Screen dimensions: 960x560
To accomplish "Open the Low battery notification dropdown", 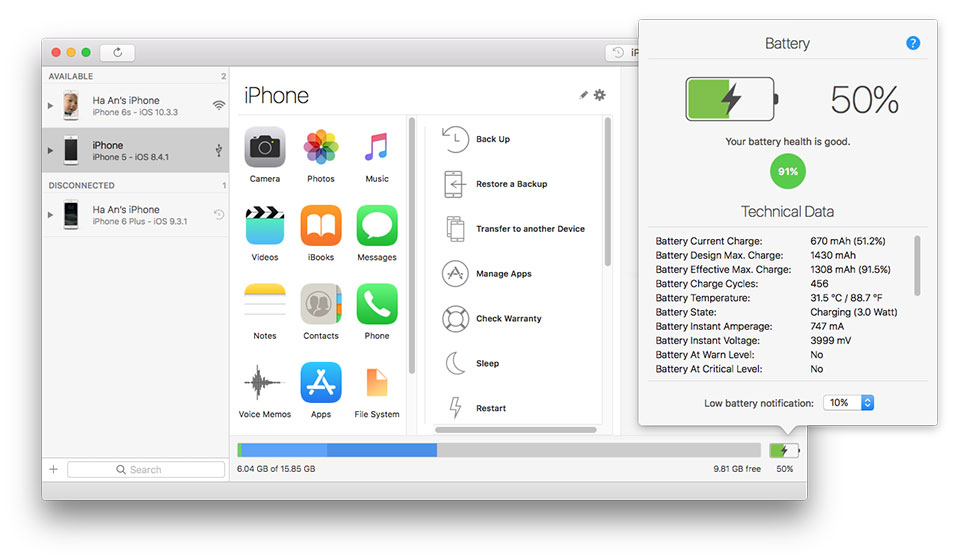I will click(x=849, y=403).
